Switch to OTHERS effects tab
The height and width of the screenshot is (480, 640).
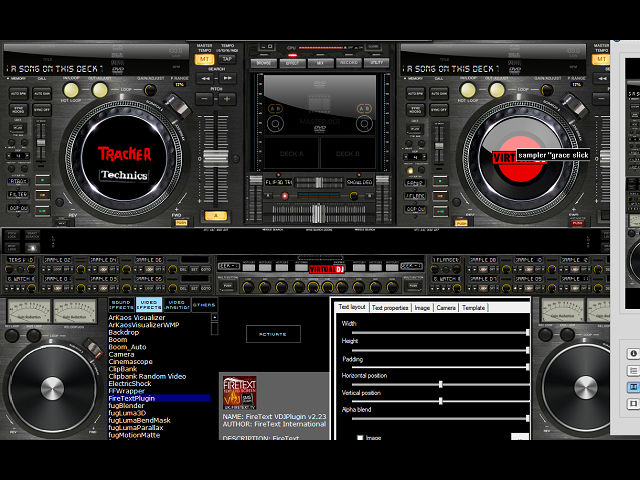(204, 305)
